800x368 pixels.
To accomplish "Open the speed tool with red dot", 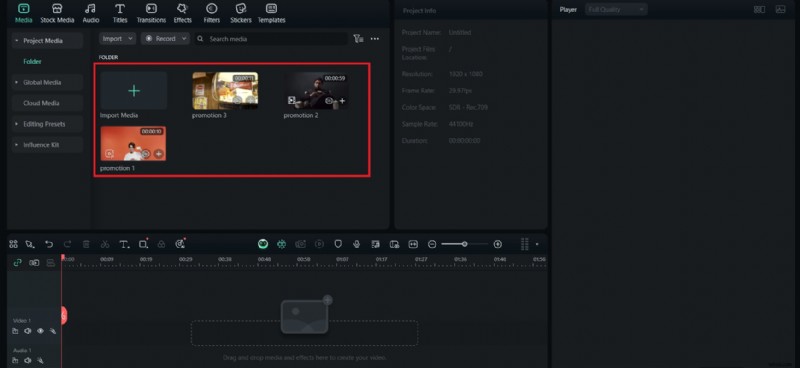I will click(x=180, y=244).
